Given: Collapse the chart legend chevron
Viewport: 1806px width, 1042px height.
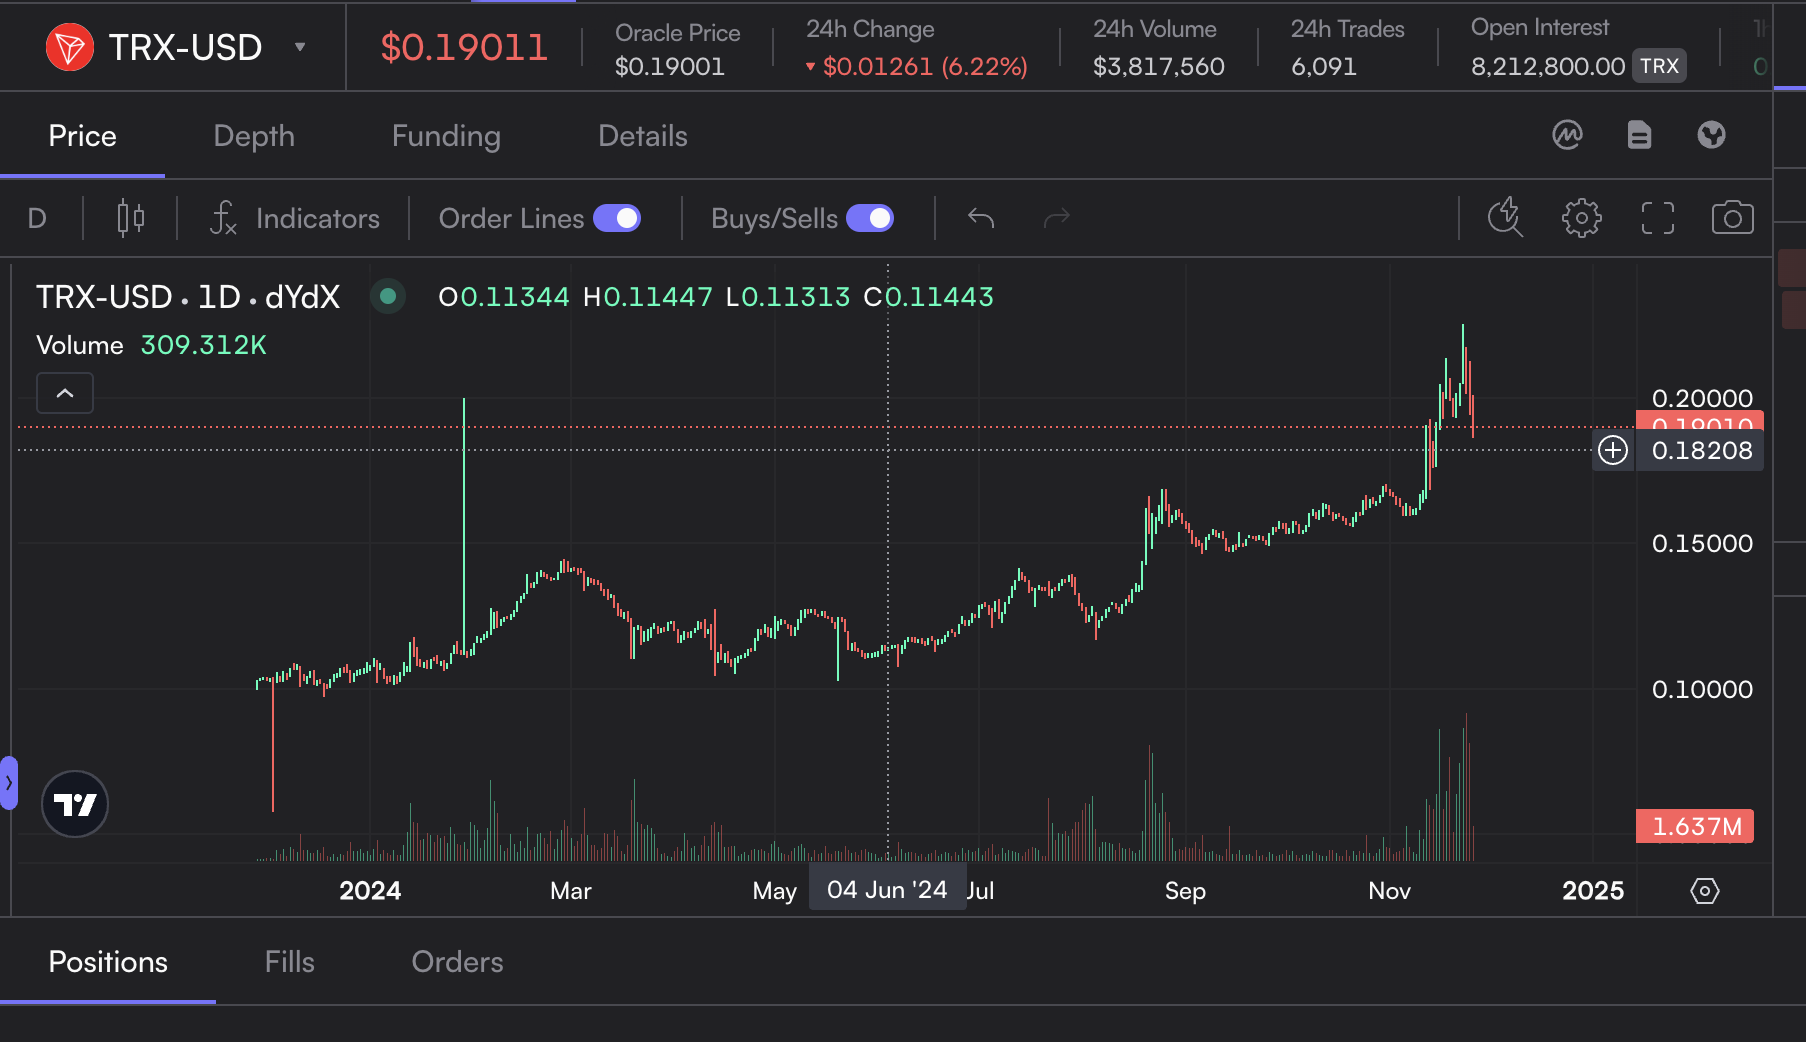Looking at the screenshot, I should click(65, 393).
